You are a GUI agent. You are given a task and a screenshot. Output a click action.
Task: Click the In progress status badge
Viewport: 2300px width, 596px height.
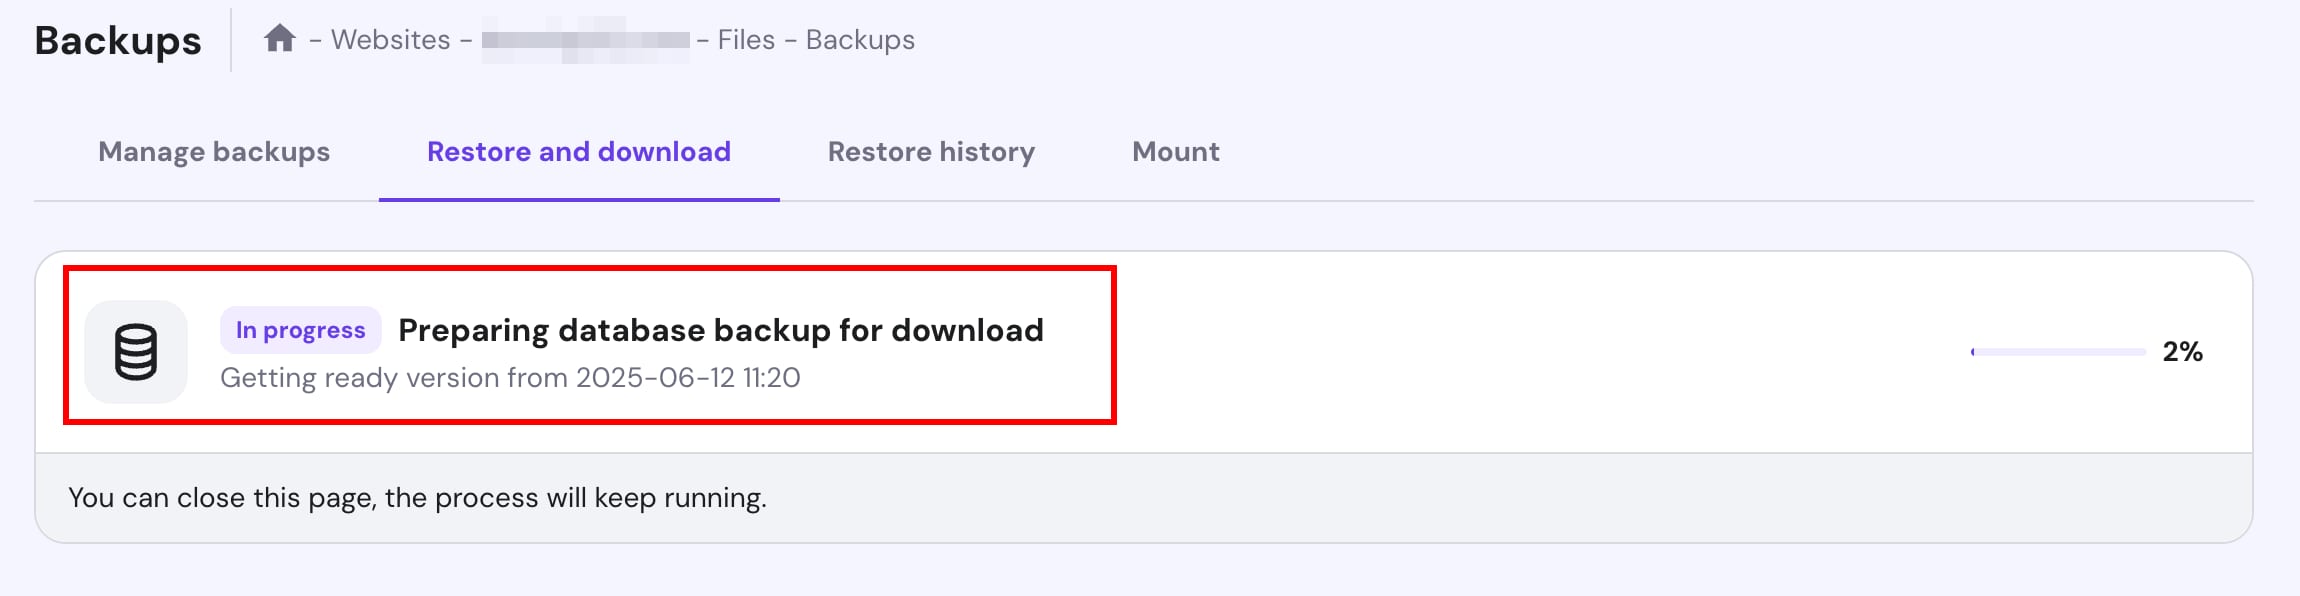coord(300,330)
